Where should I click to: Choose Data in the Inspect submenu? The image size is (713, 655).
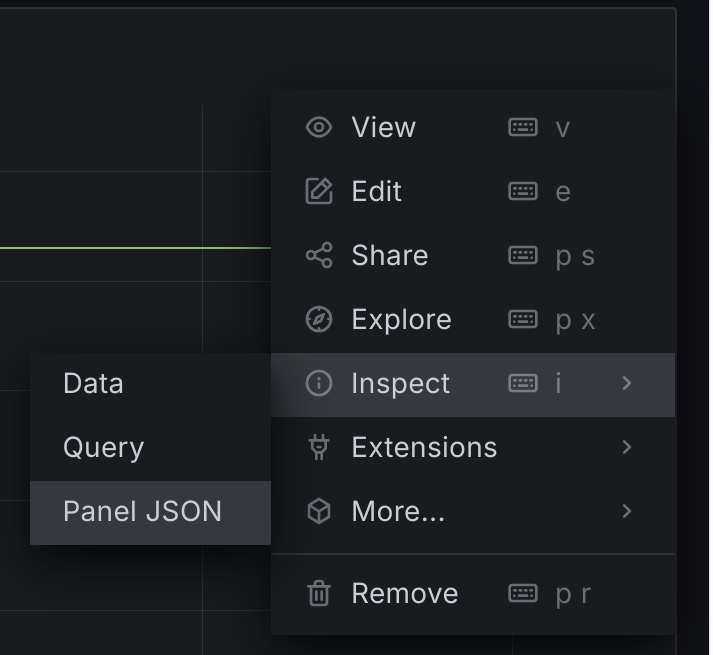point(151,384)
